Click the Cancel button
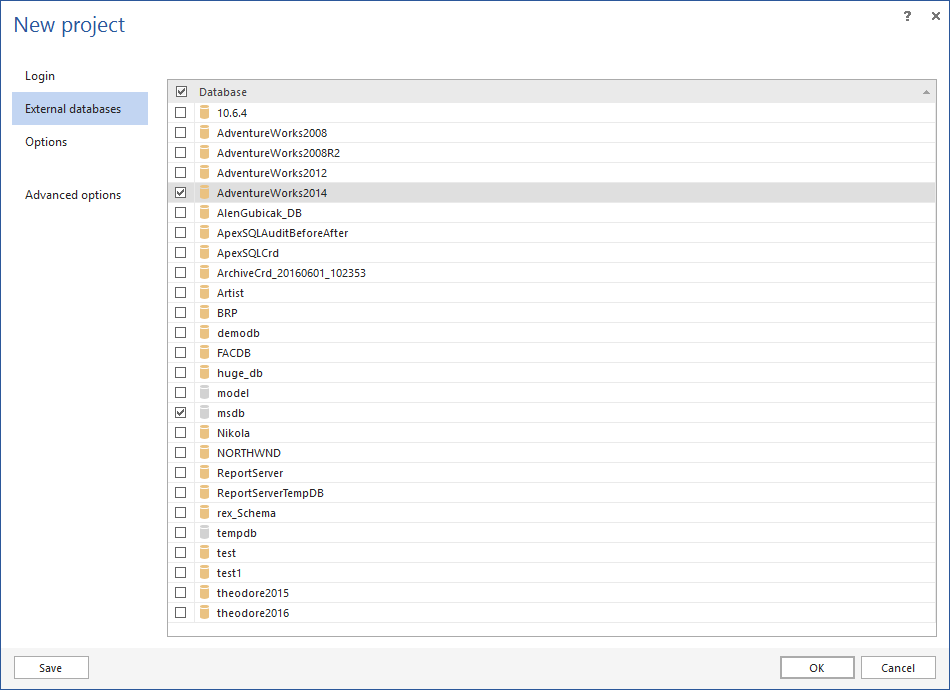Image resolution: width=950 pixels, height=690 pixels. point(898,668)
